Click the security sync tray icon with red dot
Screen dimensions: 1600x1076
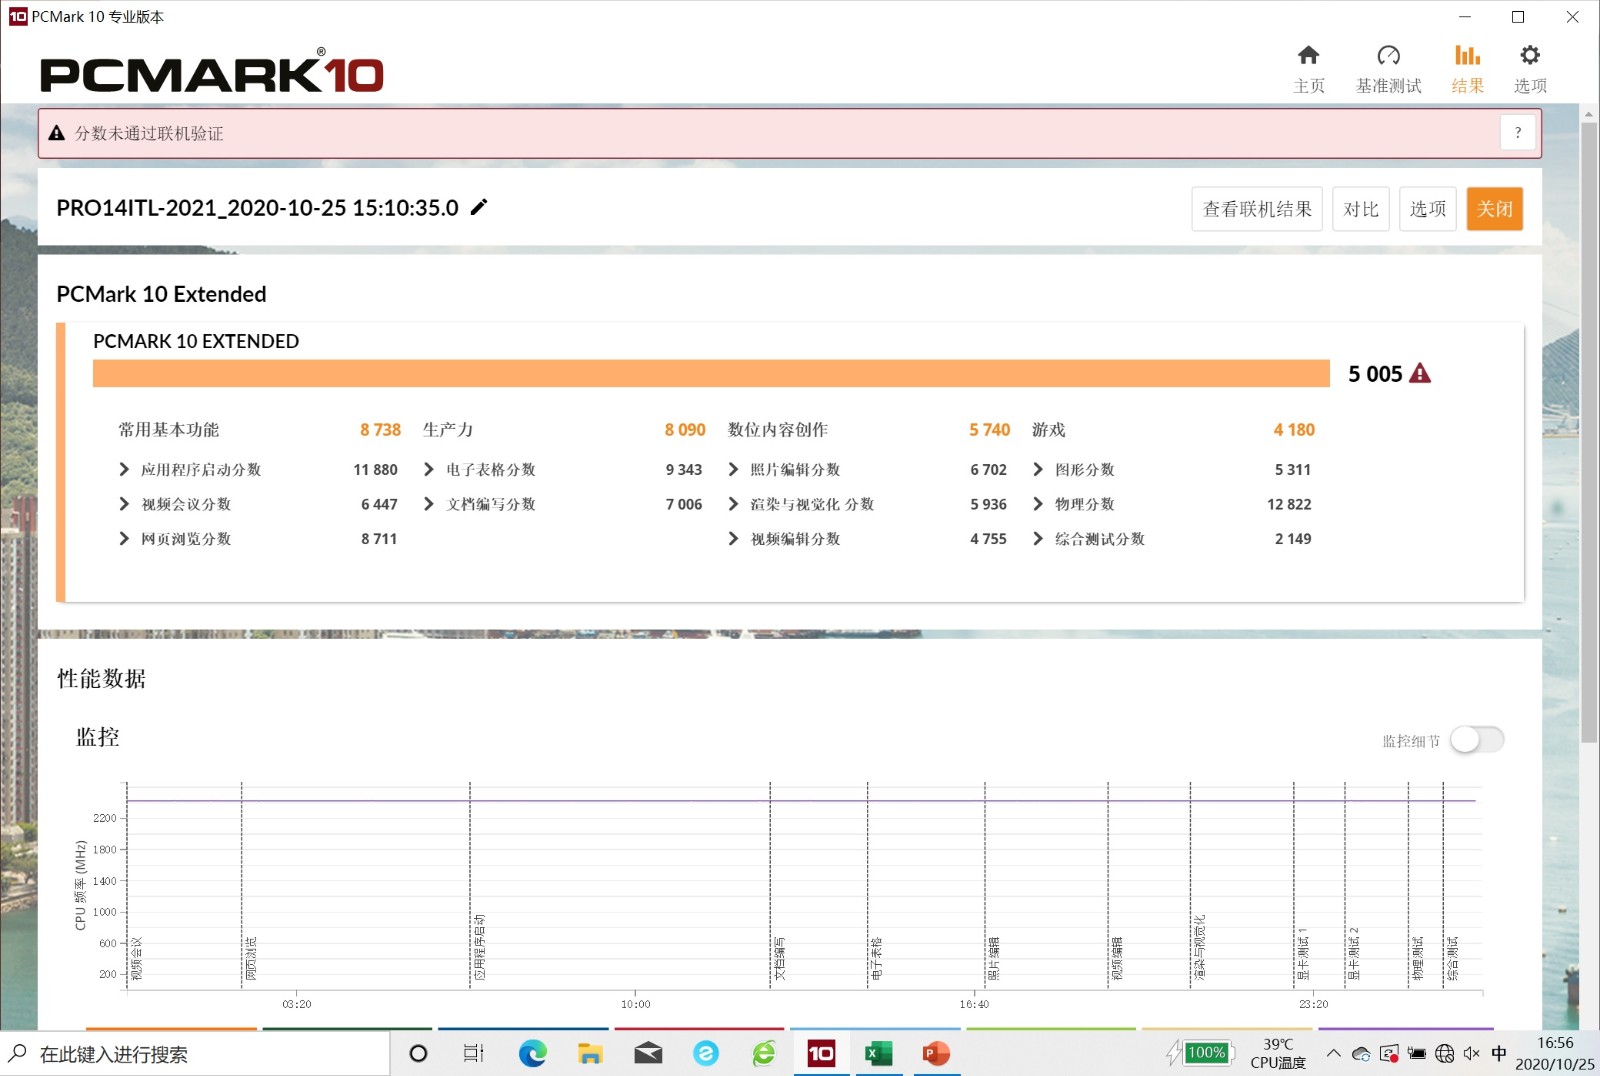[1389, 1053]
